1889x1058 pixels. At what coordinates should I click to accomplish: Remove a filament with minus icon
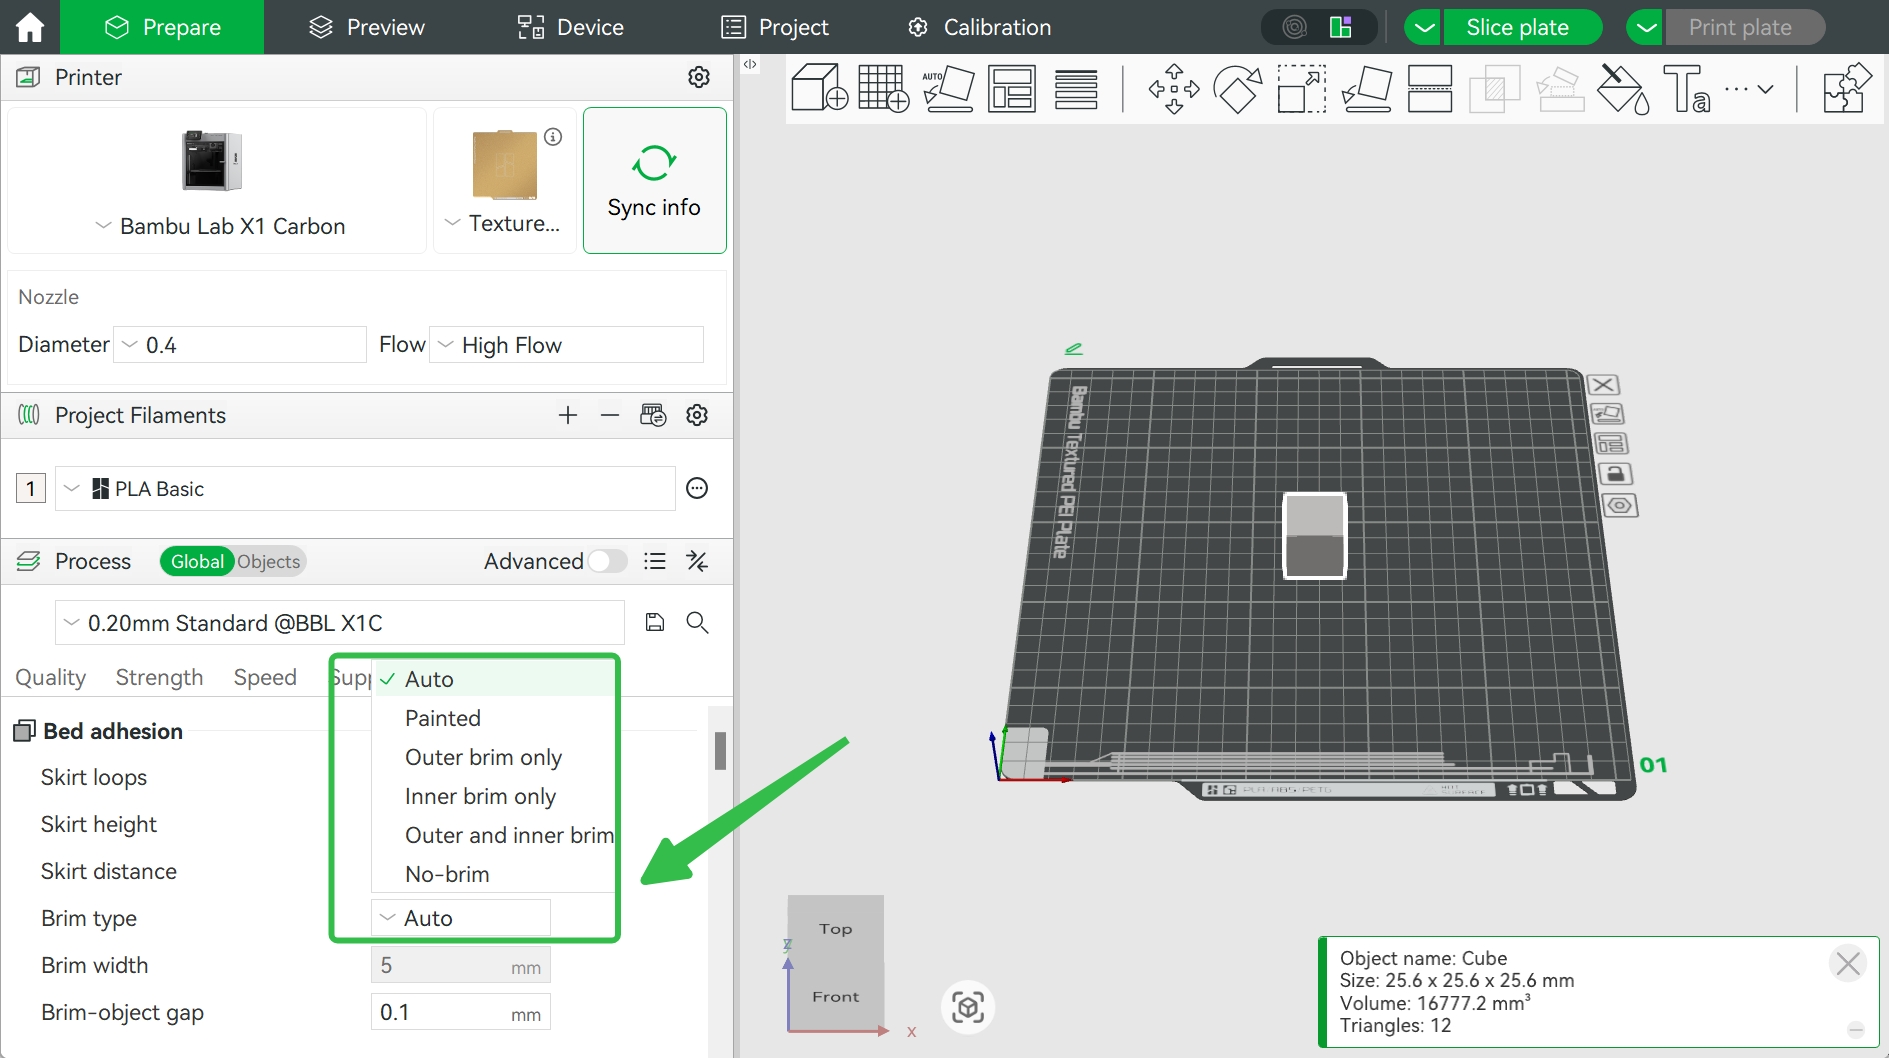pos(610,415)
